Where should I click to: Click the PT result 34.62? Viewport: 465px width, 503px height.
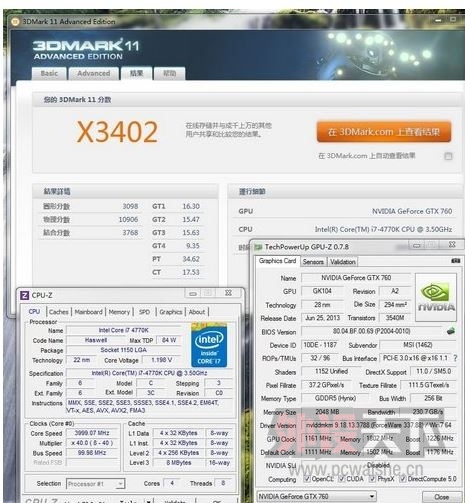pyautogui.click(x=191, y=259)
